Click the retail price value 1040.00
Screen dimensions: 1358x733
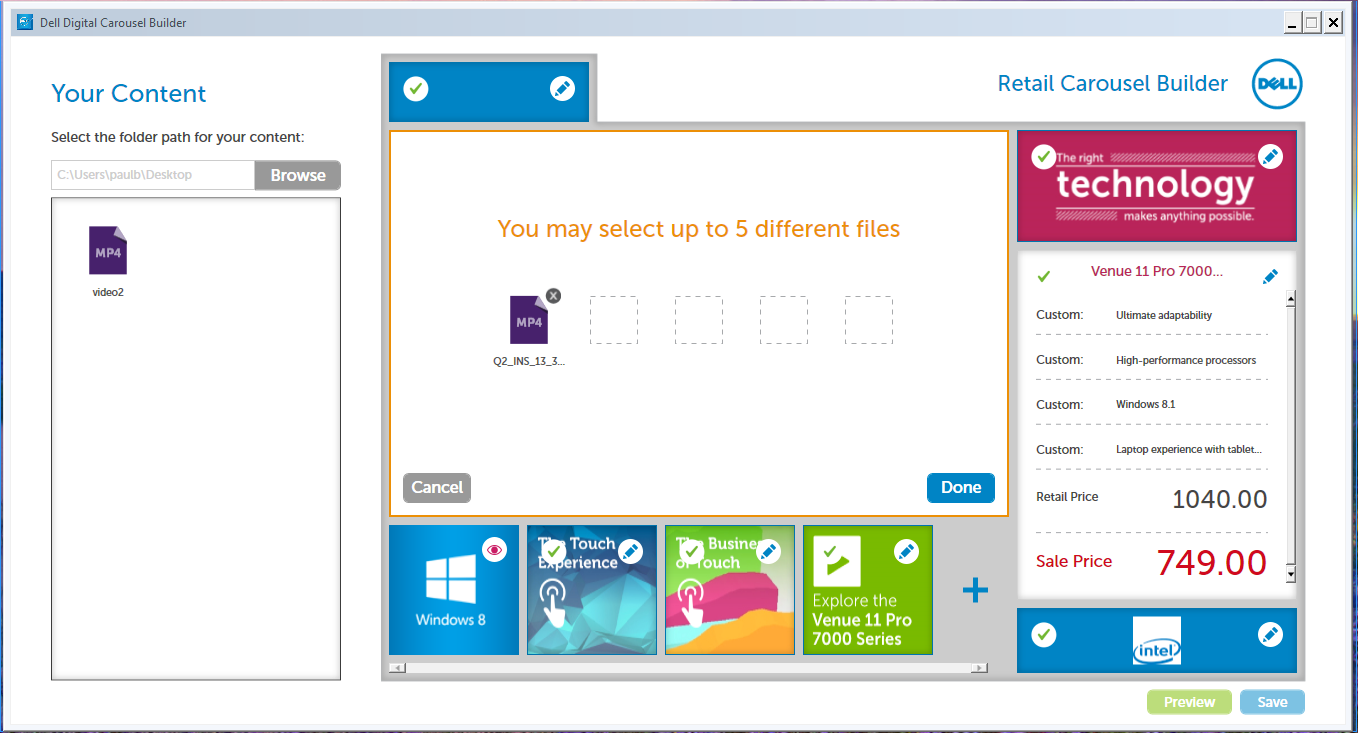[1220, 499]
